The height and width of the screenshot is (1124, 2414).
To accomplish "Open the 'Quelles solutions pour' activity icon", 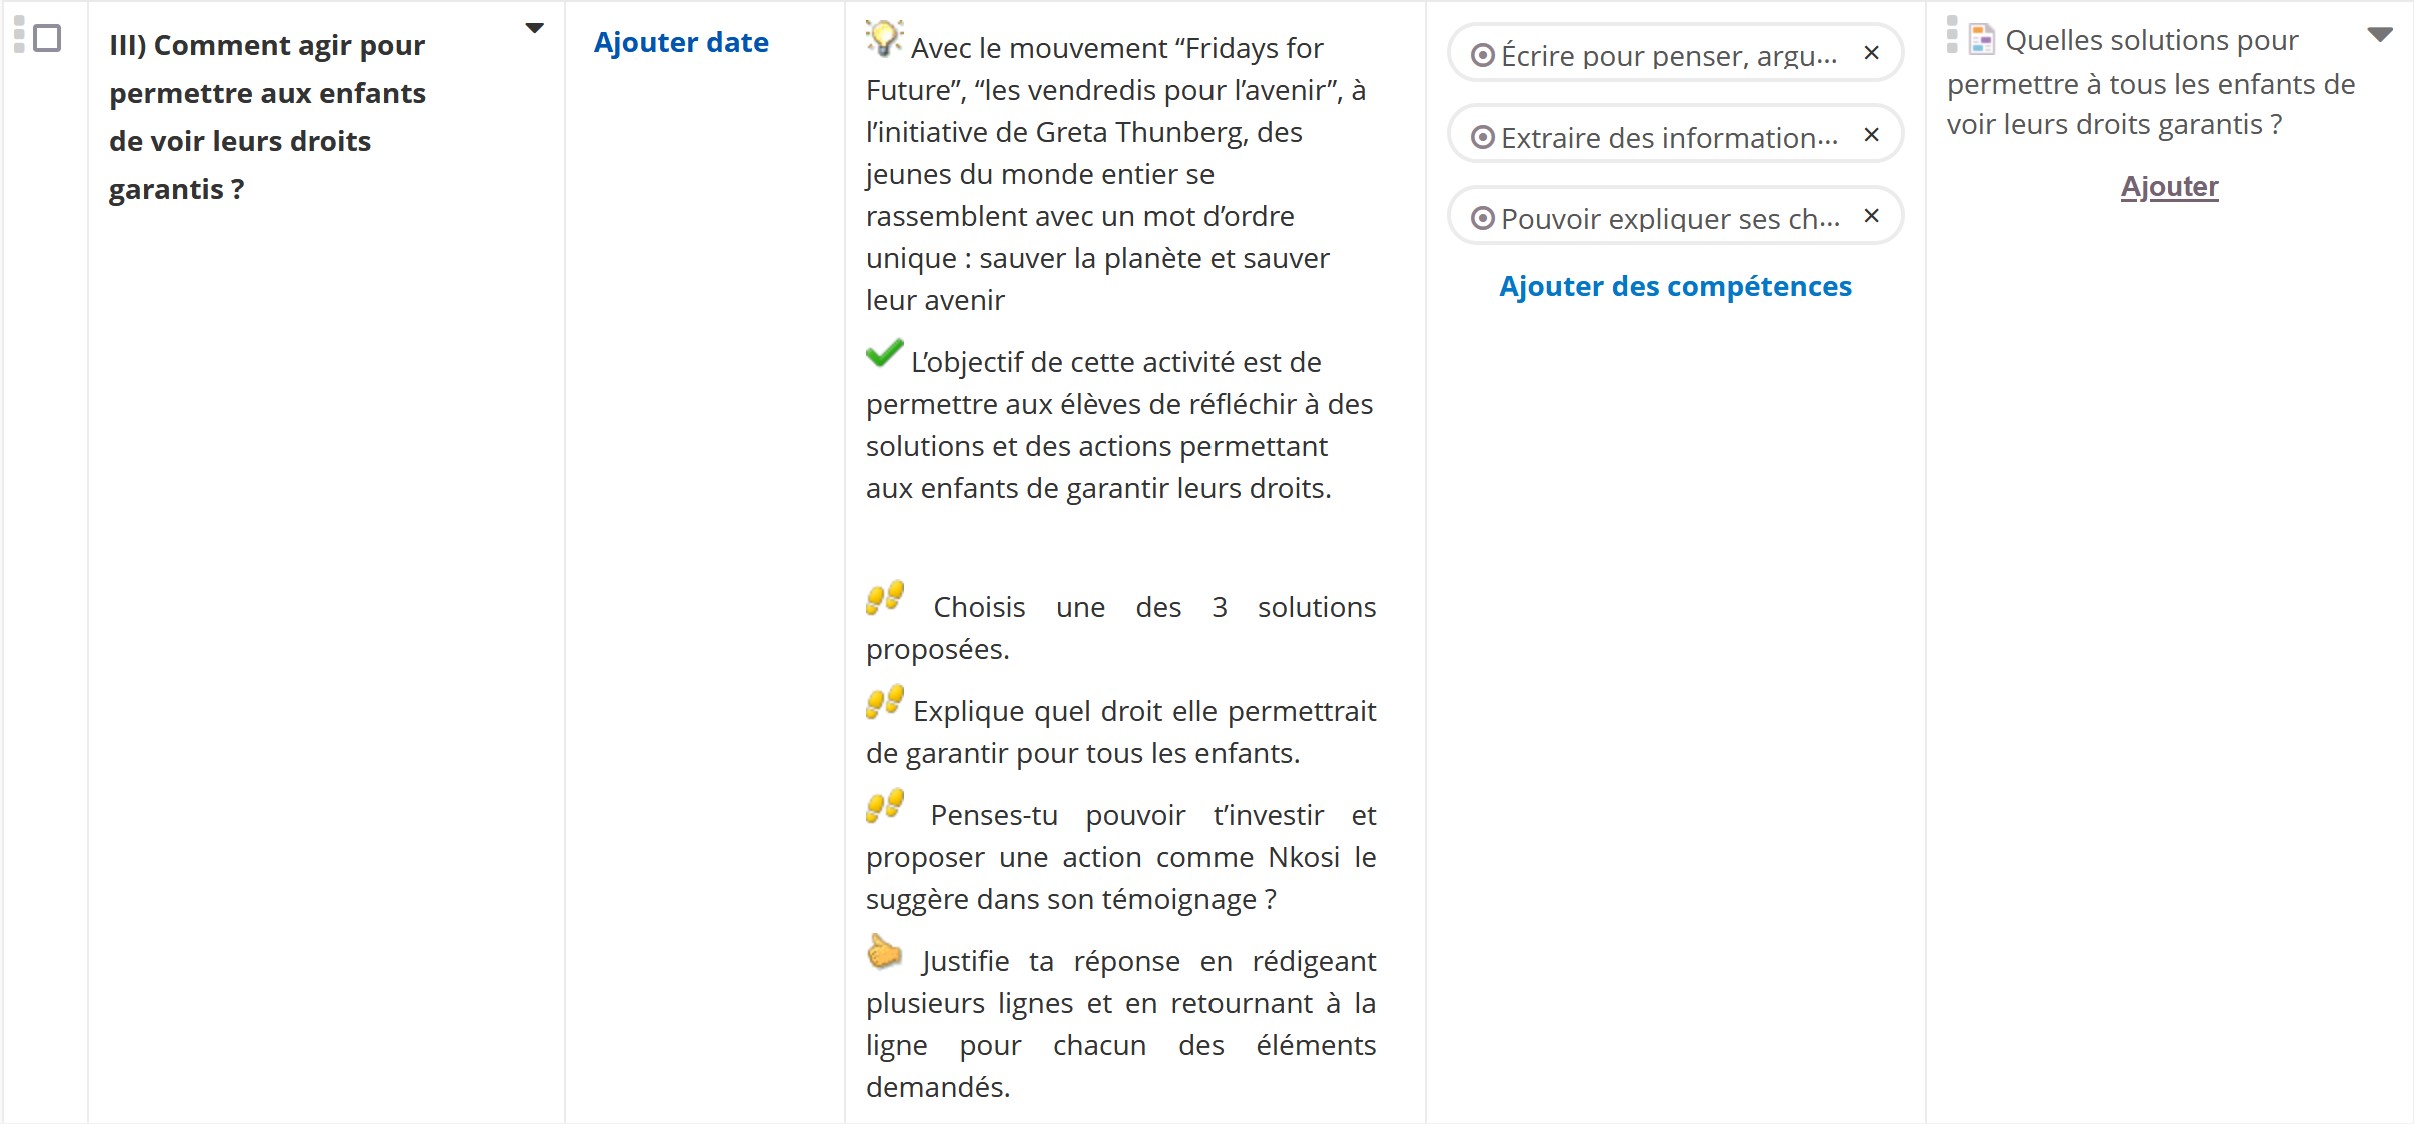I will coord(1981,40).
